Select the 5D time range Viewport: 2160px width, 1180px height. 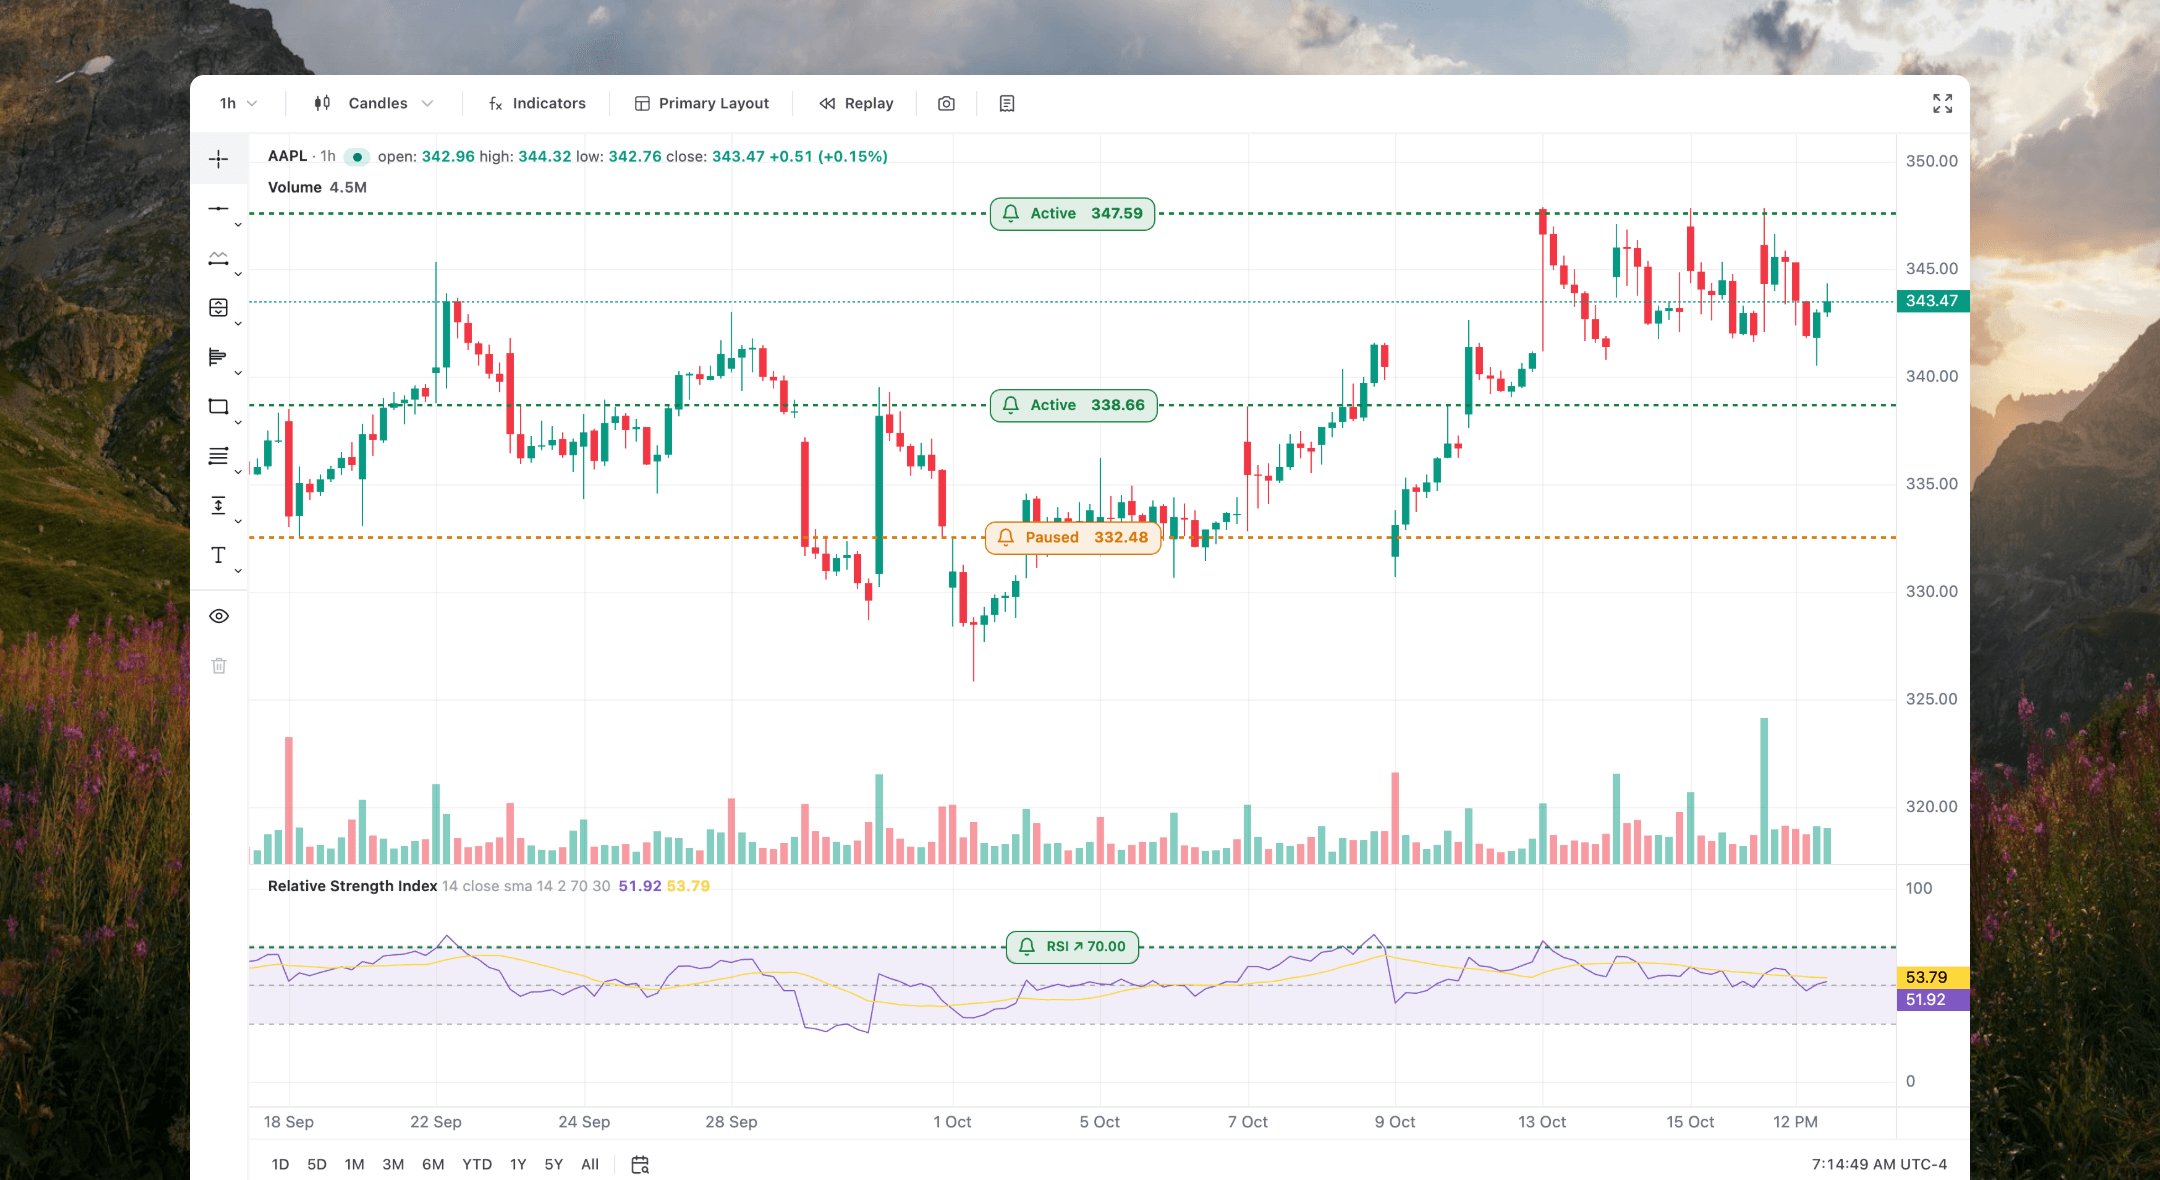pos(317,1164)
